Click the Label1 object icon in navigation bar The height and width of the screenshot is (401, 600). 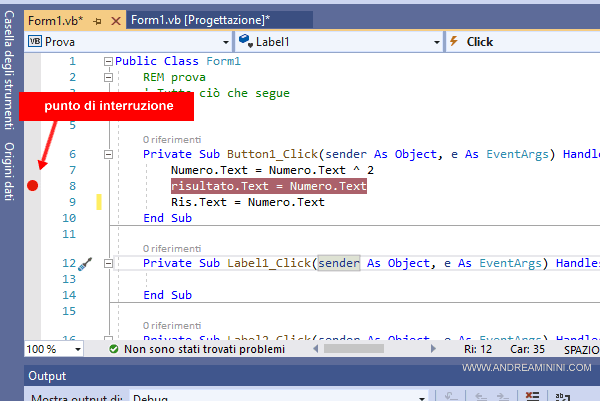point(245,42)
